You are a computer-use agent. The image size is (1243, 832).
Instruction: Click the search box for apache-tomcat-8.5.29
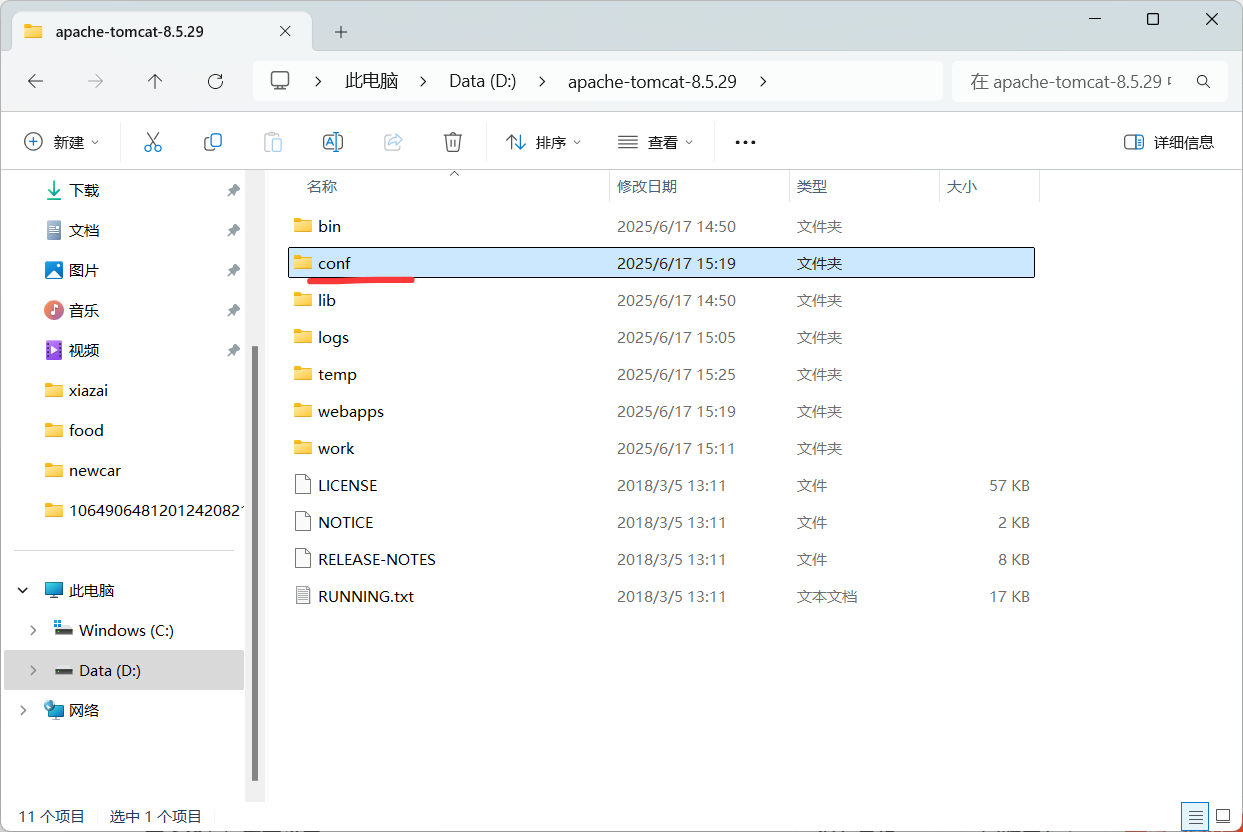(1089, 81)
